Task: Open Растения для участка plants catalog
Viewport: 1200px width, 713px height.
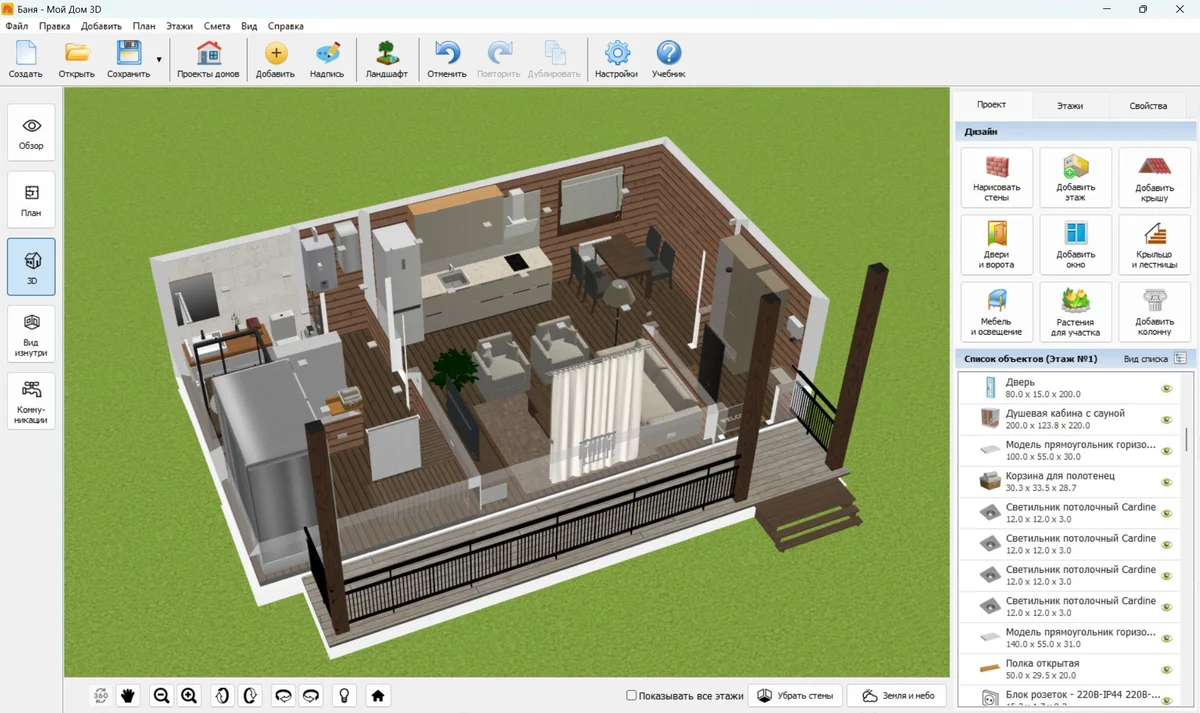Action: (1075, 312)
